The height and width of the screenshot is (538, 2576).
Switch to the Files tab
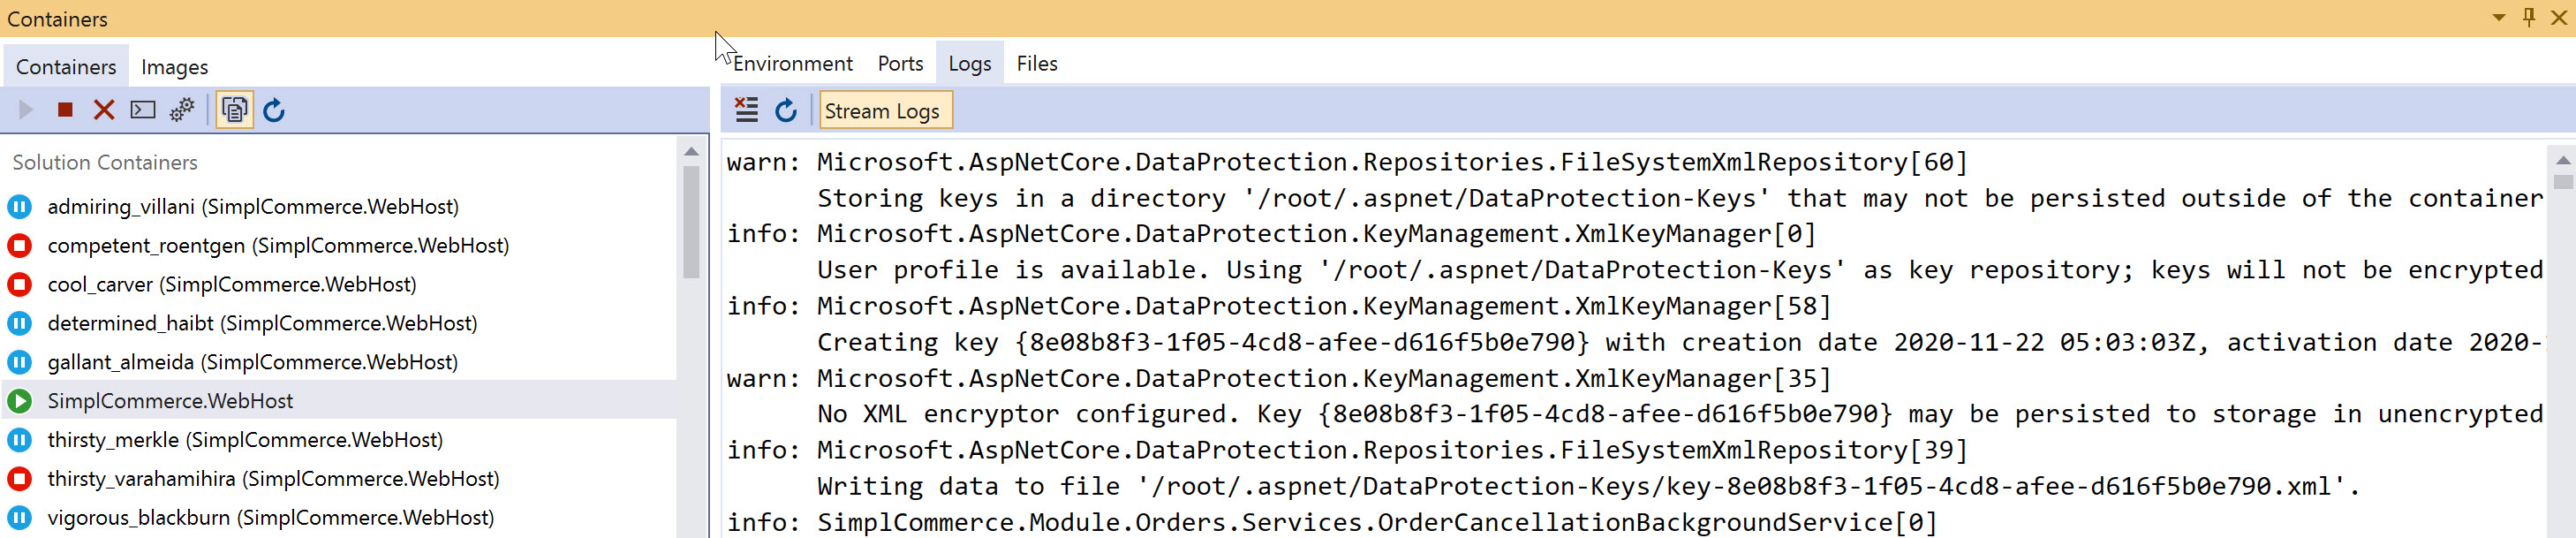[x=1036, y=64]
